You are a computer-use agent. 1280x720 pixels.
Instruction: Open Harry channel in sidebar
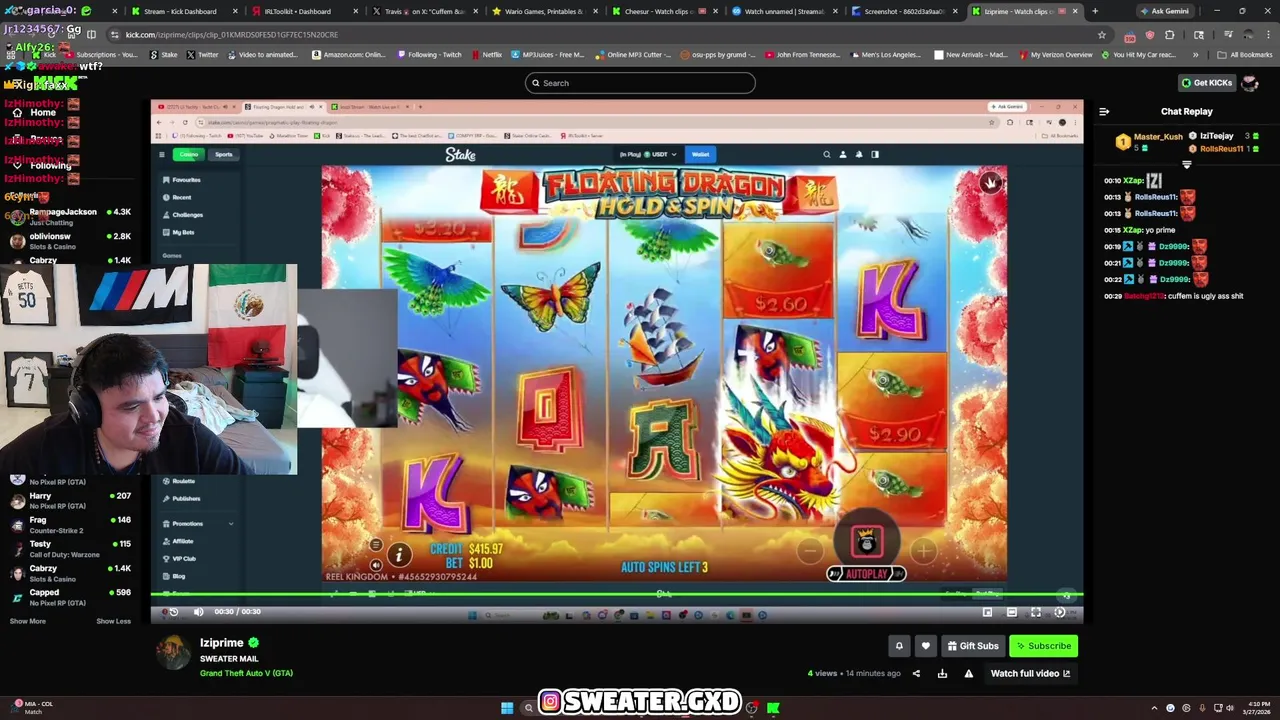pos(70,500)
